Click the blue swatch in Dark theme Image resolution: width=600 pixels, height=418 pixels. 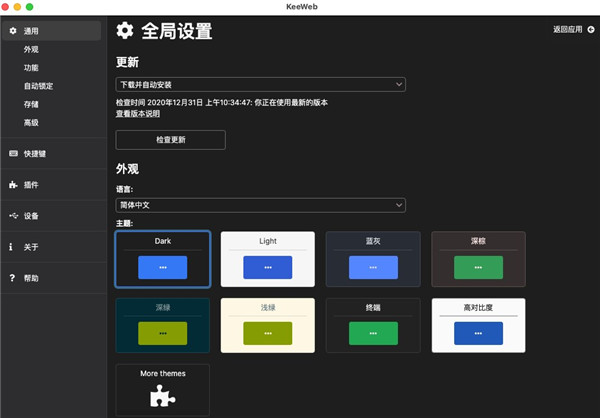pos(163,267)
